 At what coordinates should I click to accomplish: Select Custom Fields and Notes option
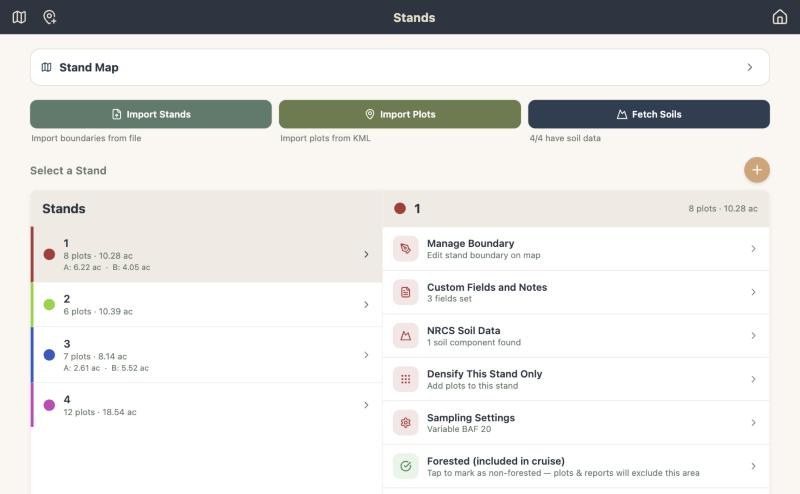point(576,292)
